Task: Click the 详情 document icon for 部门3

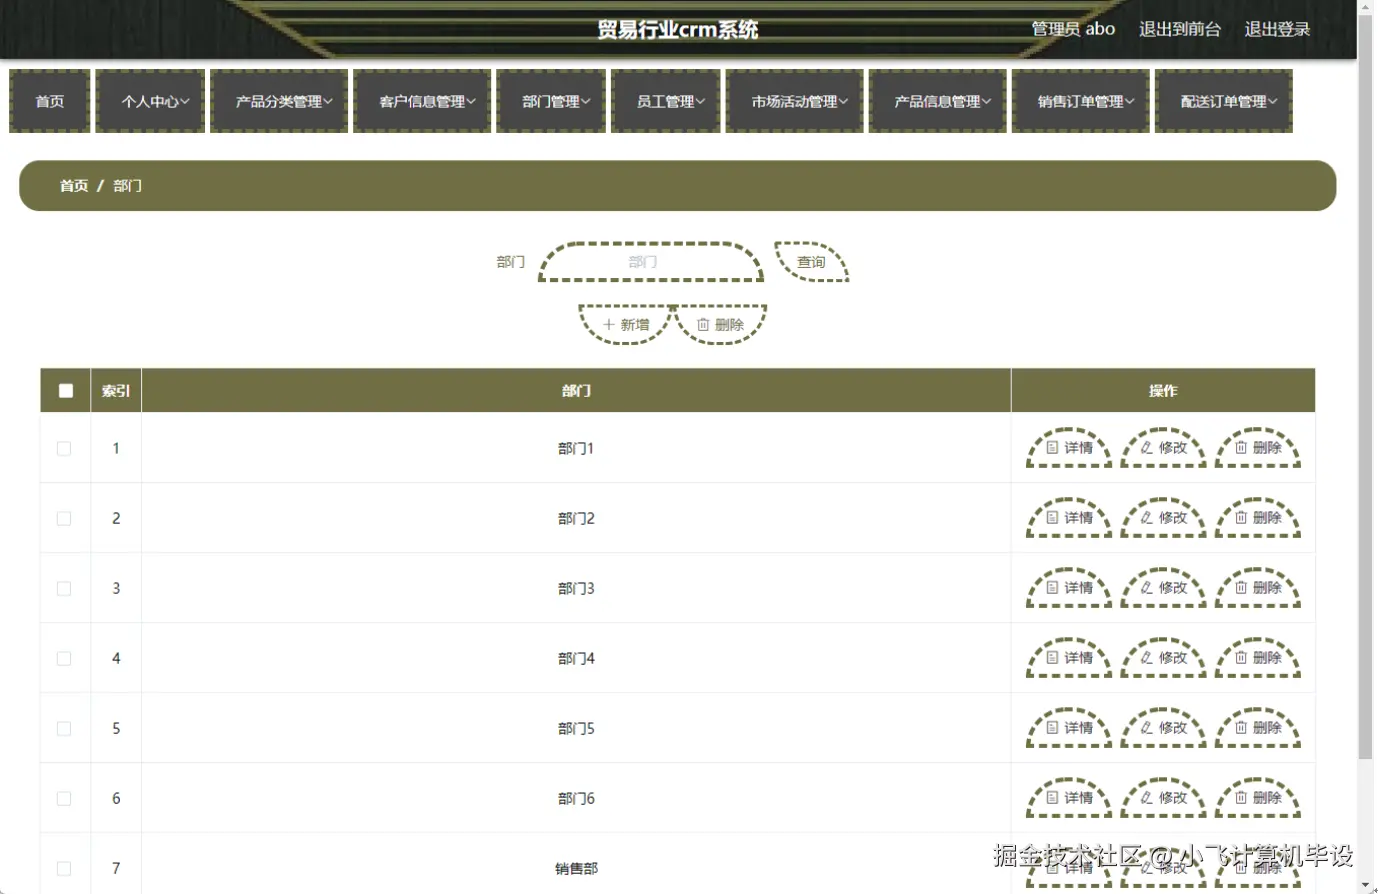Action: click(x=1052, y=588)
